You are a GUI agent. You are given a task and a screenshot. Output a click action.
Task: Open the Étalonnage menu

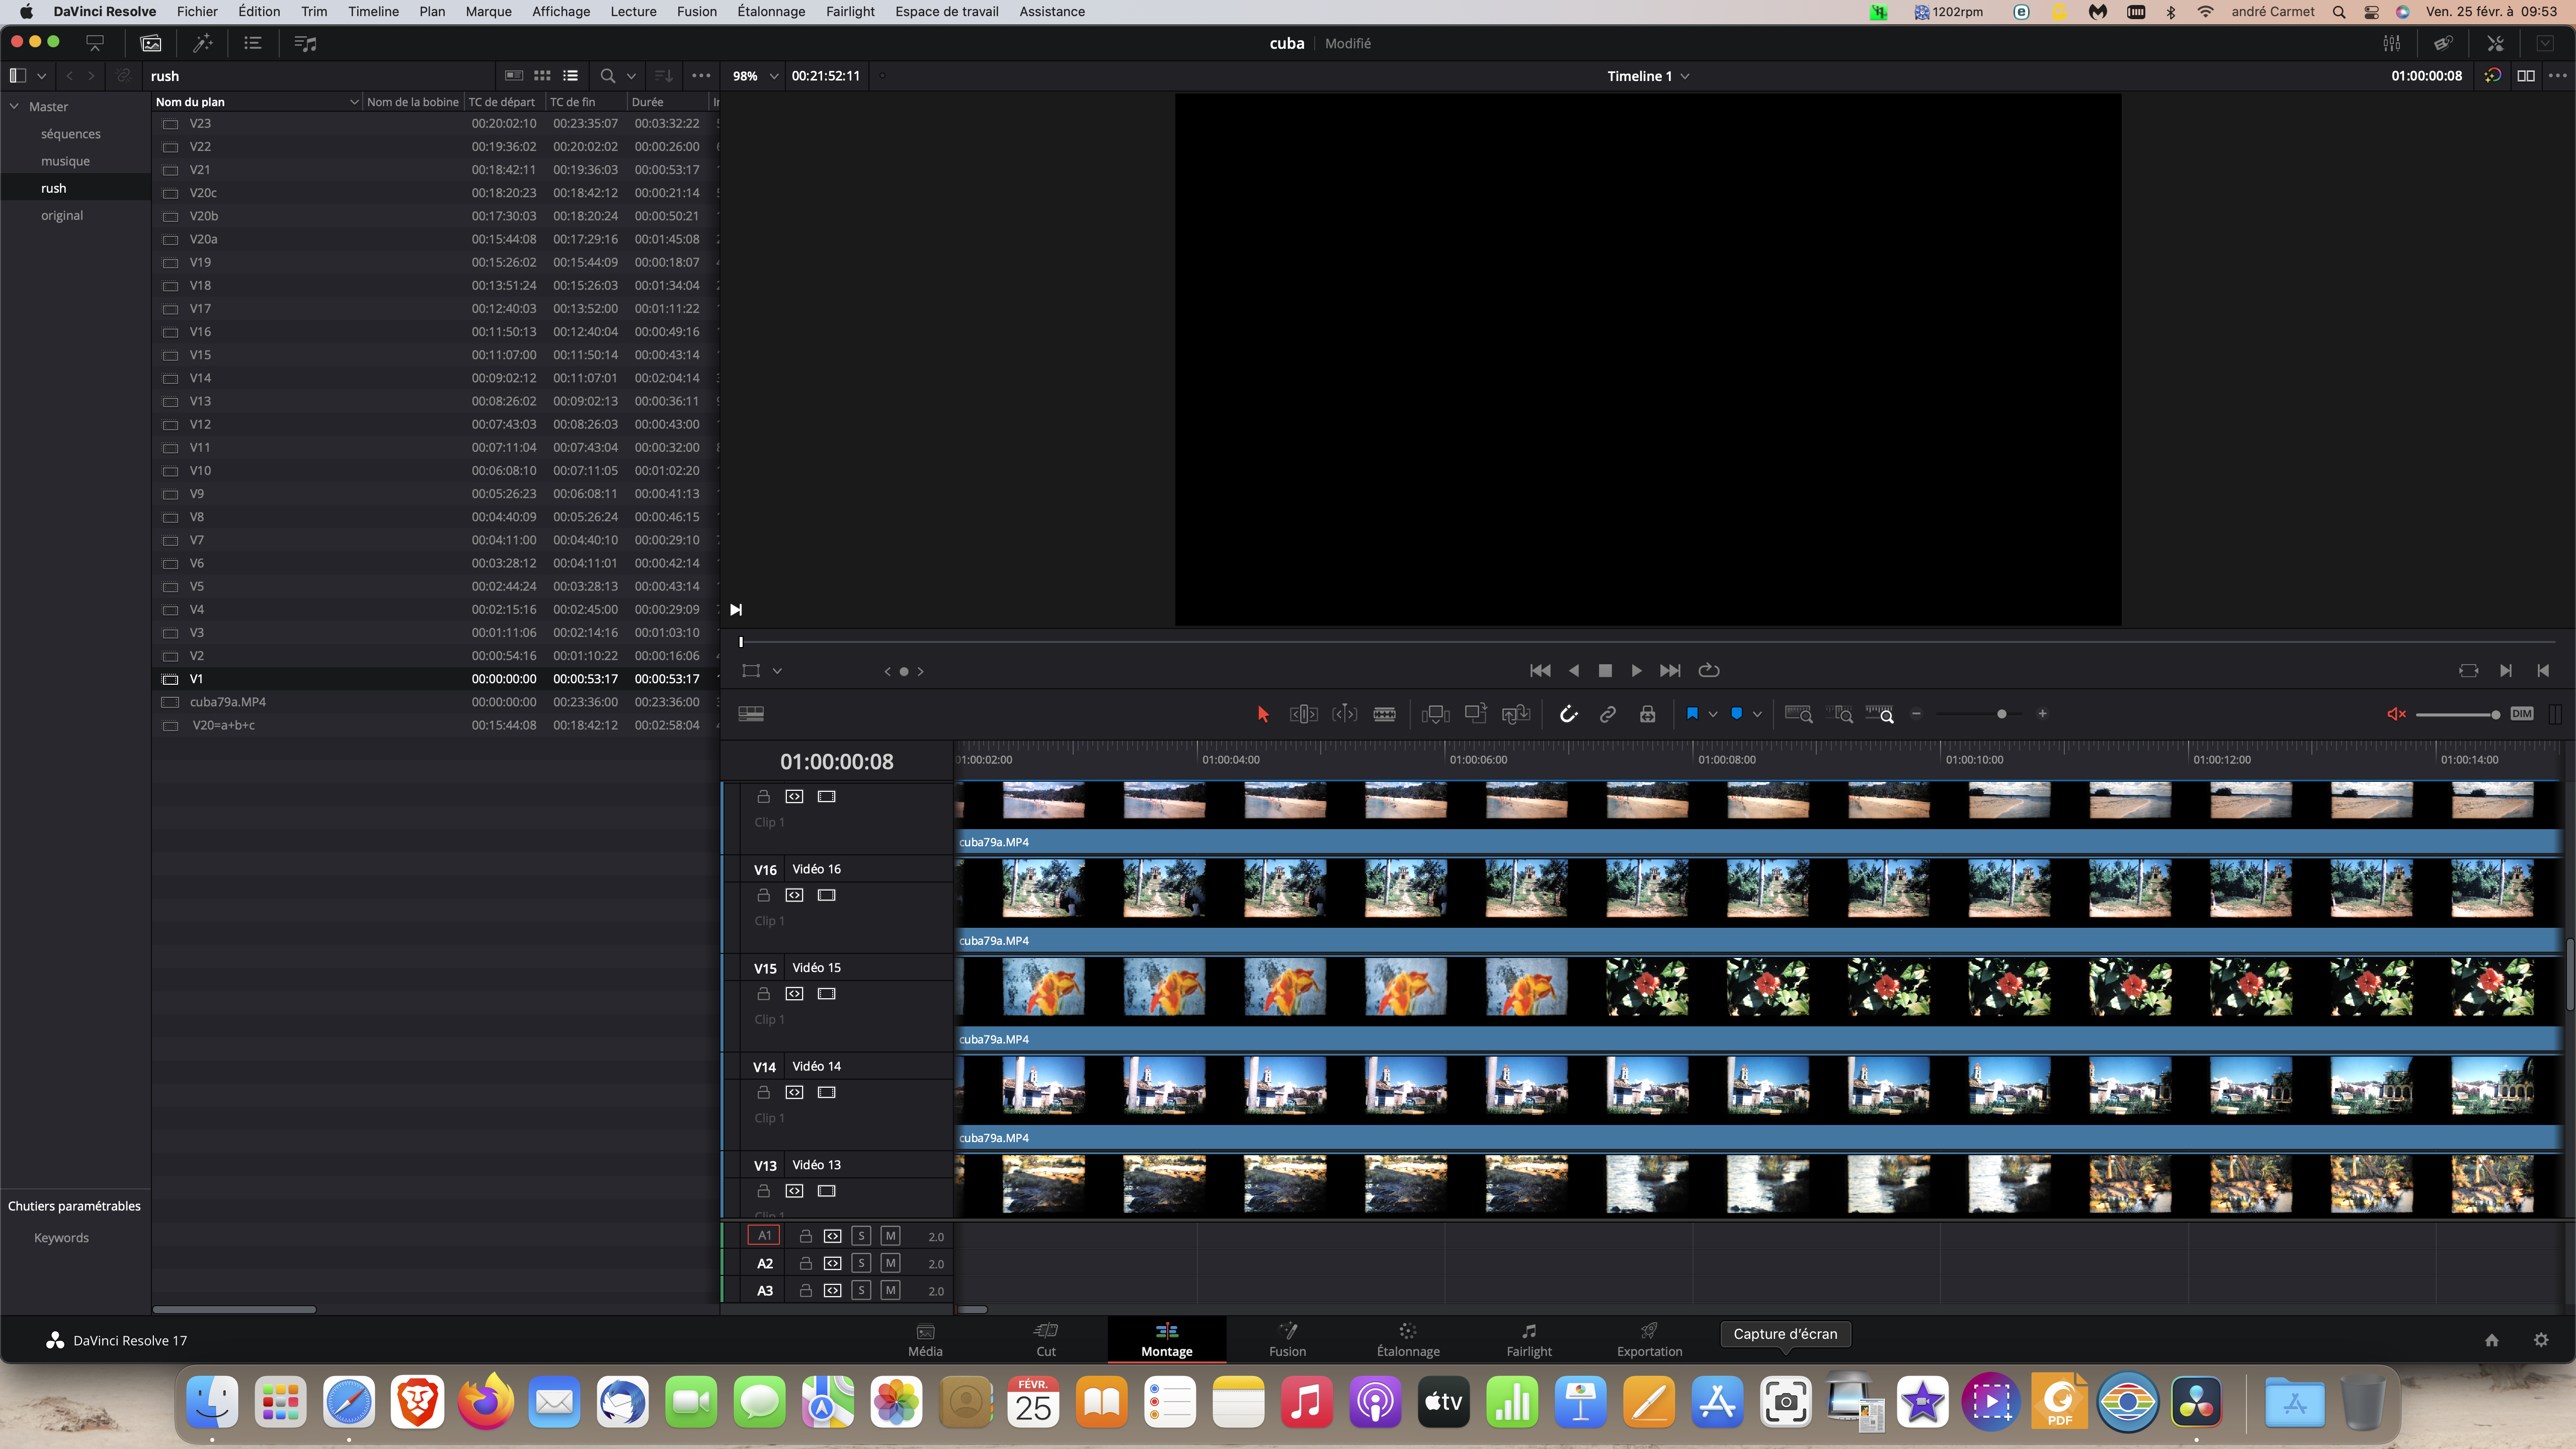click(771, 11)
